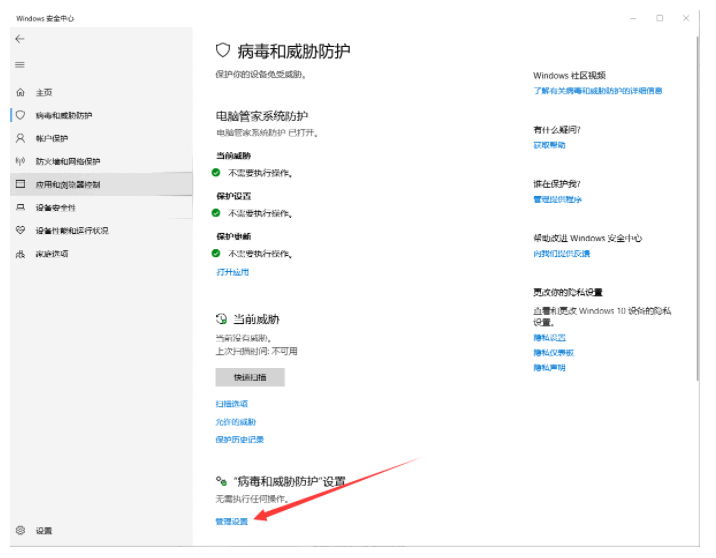Open the 保护历史记录 link
This screenshot has width=716, height=558.
pyautogui.click(x=240, y=439)
